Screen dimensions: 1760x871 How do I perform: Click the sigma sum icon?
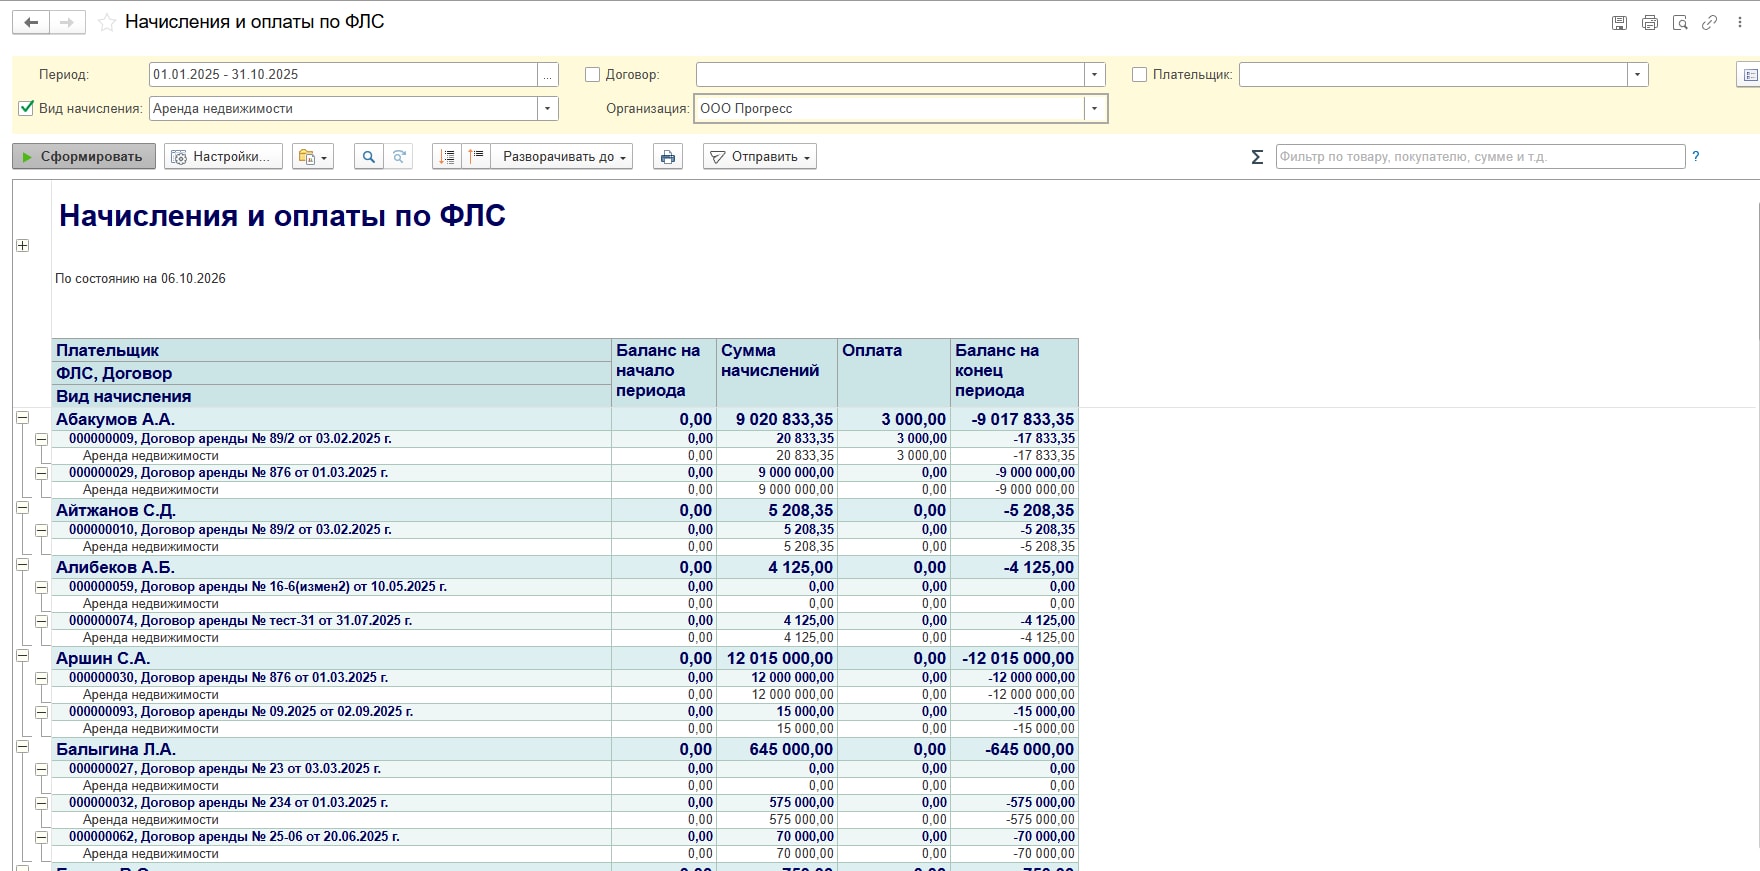(1257, 157)
